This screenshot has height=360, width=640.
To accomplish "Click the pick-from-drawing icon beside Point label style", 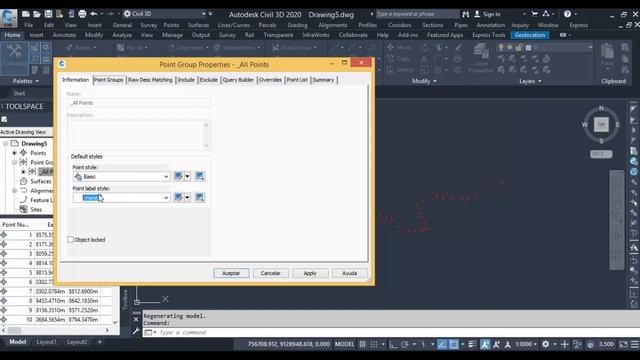I will pyautogui.click(x=200, y=198).
